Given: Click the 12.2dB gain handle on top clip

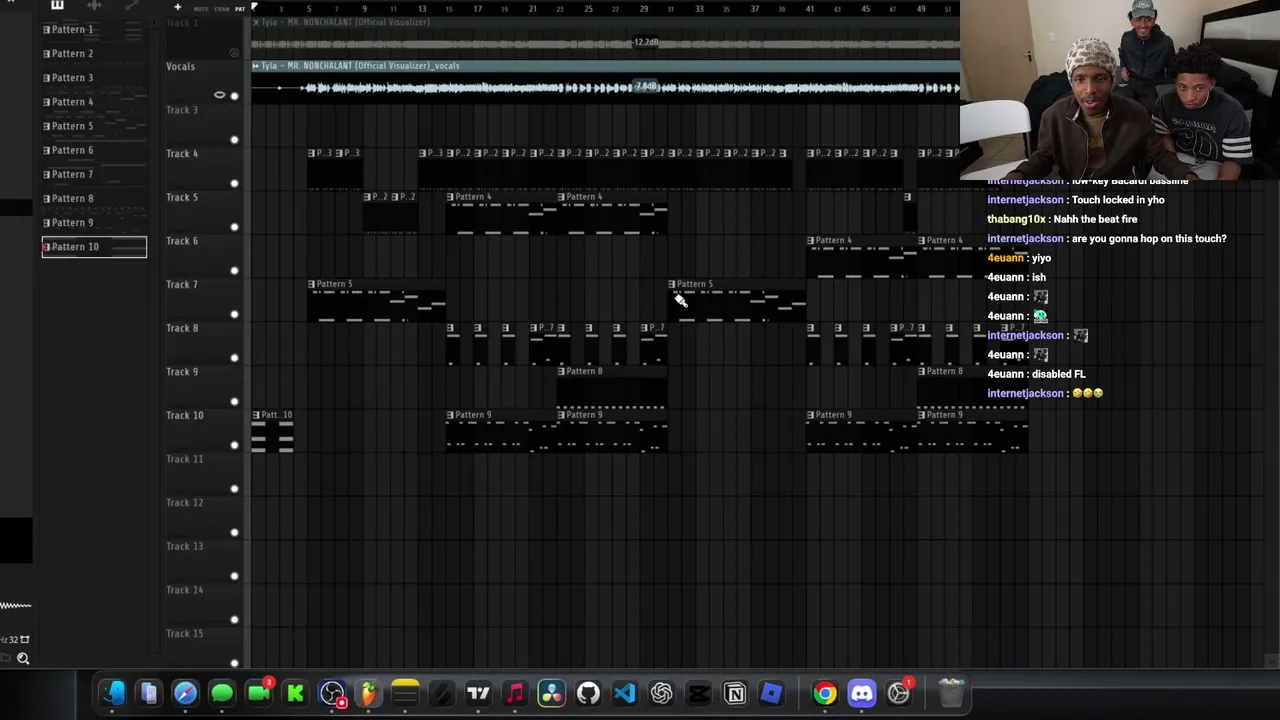Looking at the screenshot, I should (646, 43).
